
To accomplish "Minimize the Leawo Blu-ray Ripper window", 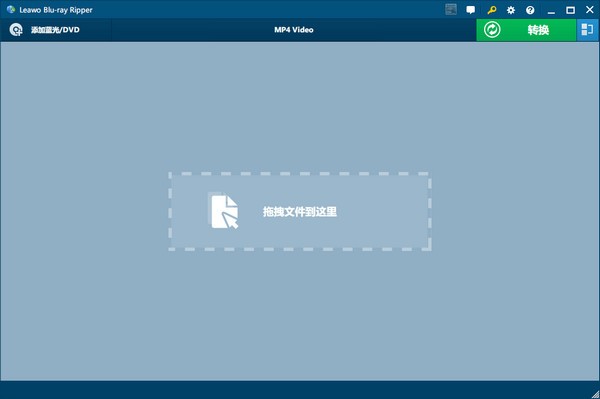I will [551, 10].
